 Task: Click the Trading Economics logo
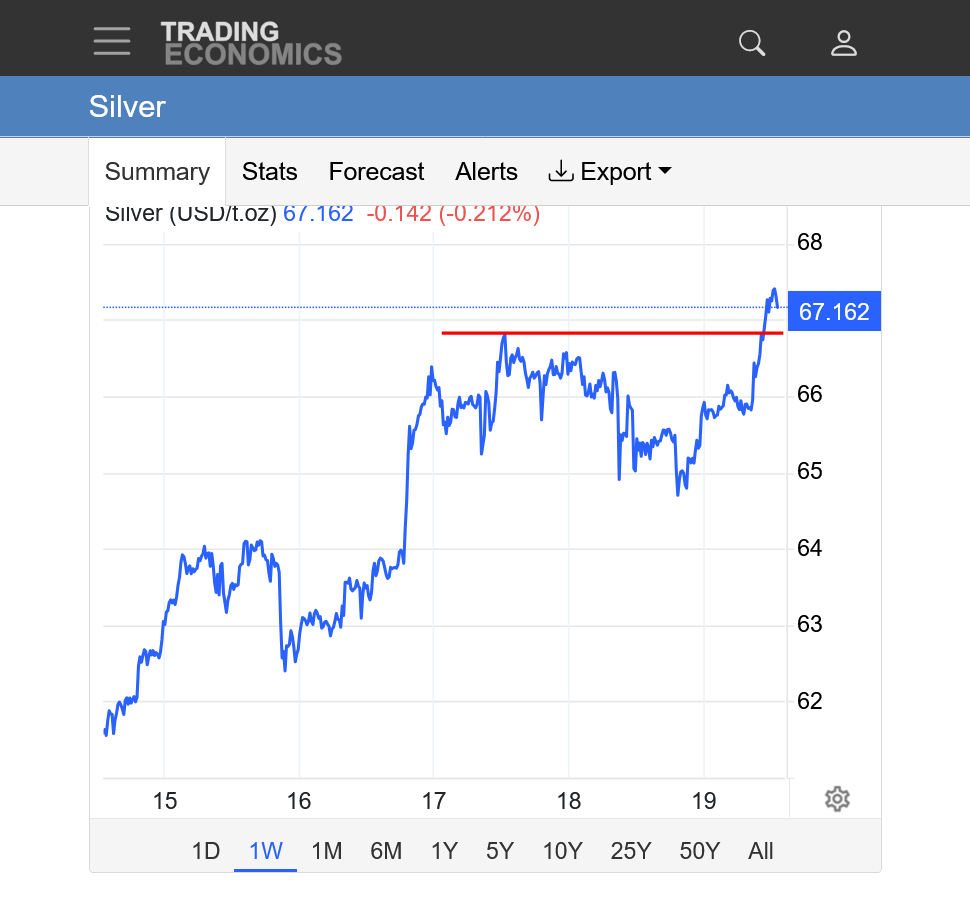coord(251,43)
